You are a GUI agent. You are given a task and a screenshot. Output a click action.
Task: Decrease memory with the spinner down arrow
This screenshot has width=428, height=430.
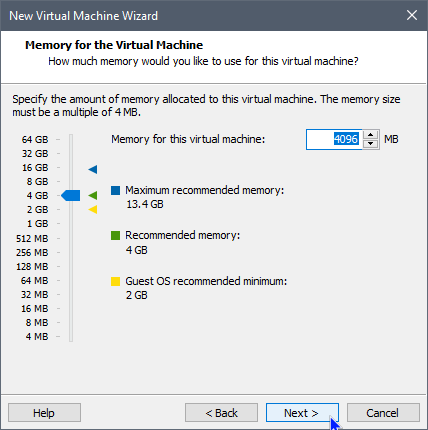(370, 144)
